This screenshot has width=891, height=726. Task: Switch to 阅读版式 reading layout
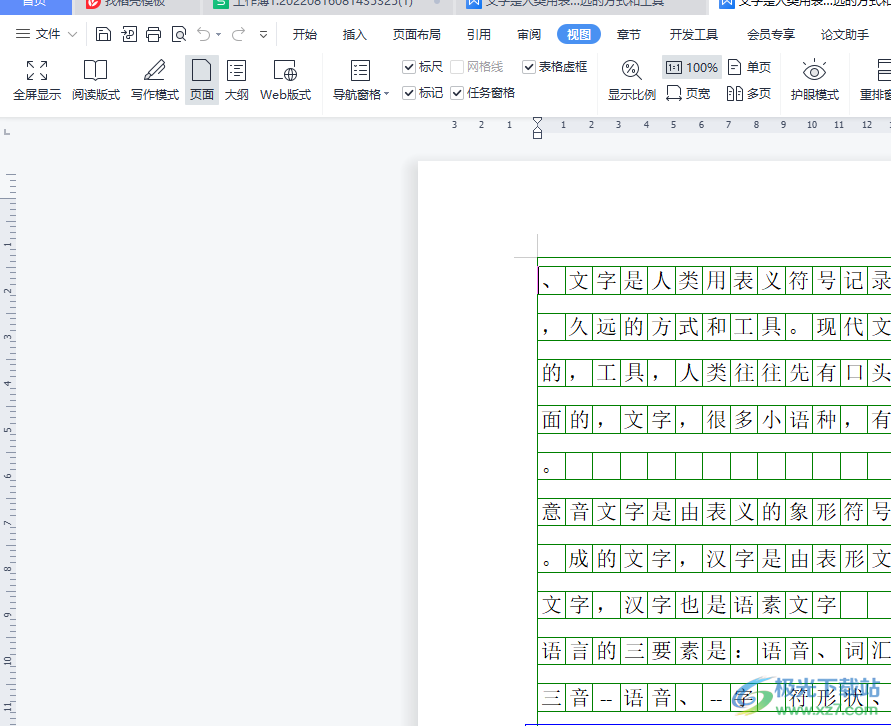coord(95,81)
